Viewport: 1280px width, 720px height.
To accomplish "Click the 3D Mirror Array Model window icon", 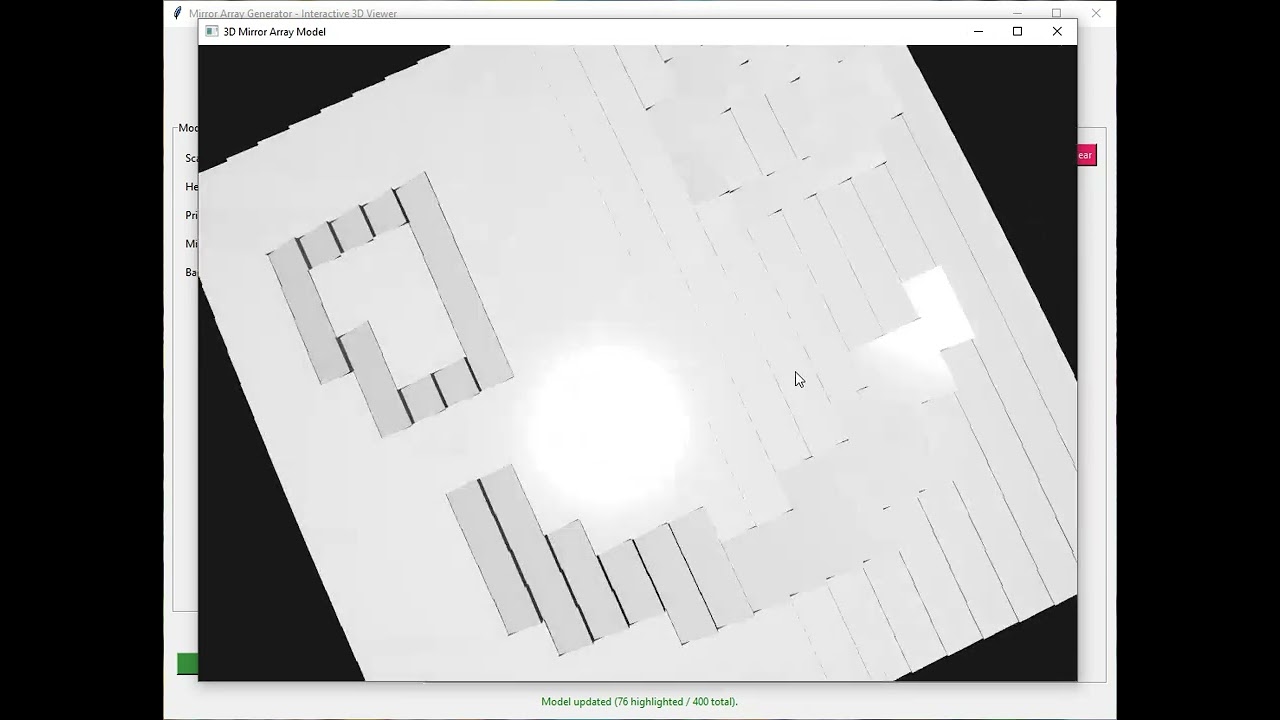I will (x=211, y=31).
